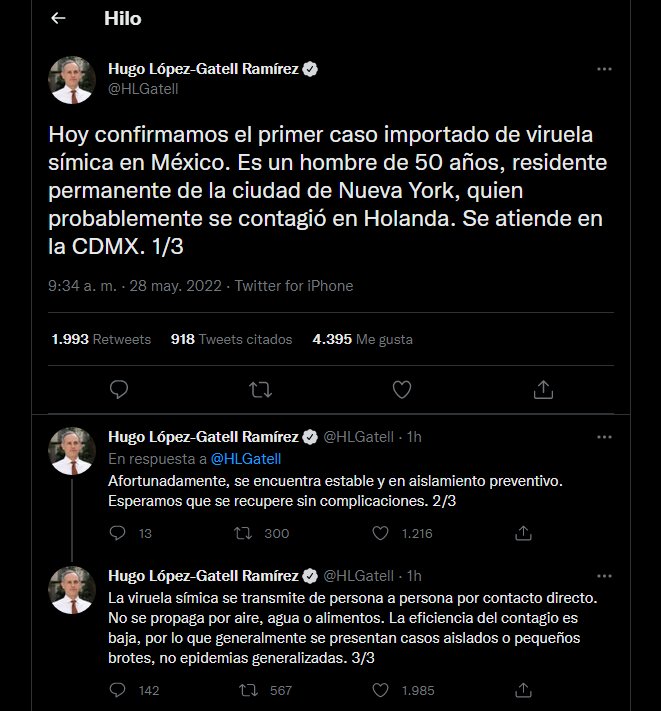Reply to the main tweet about viruela símica
Screen dimensions: 661x711
118,389
